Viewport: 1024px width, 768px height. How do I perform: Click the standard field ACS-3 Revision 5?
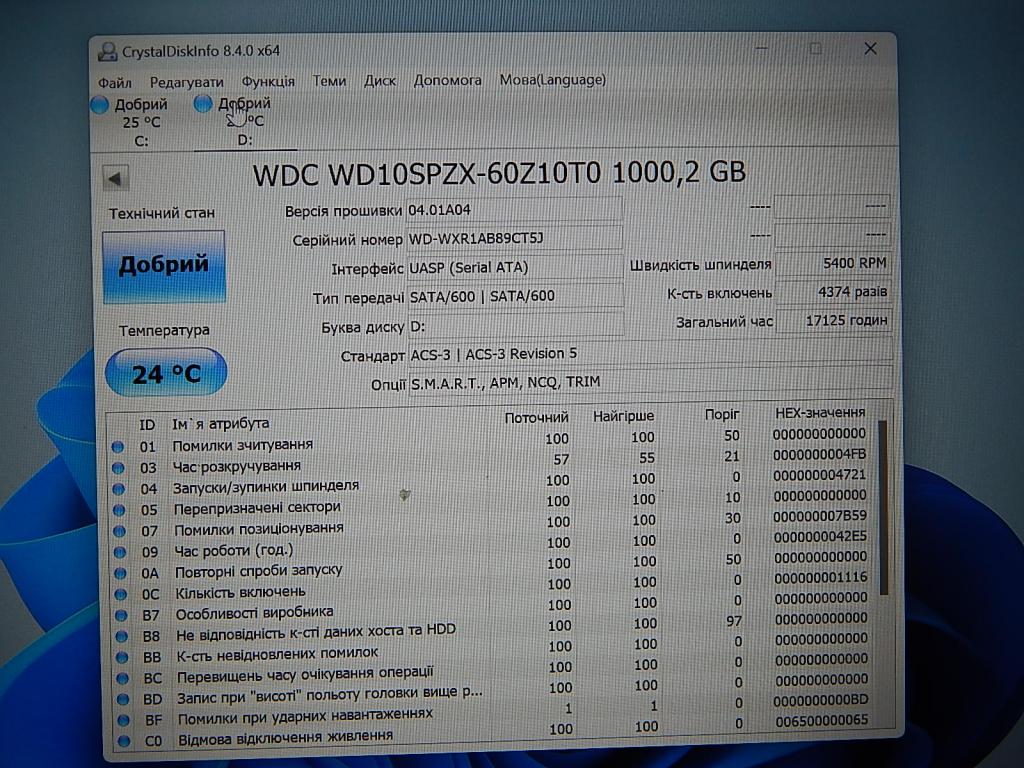[650, 353]
